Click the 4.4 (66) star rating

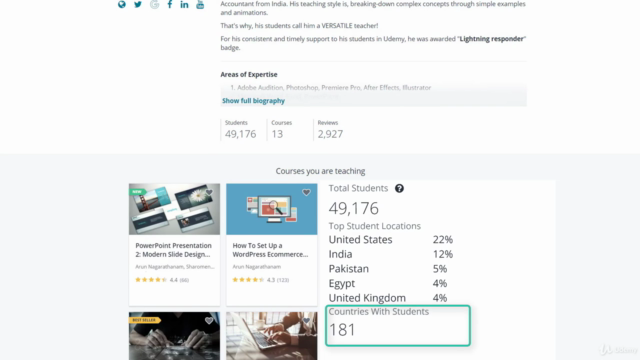162,280
